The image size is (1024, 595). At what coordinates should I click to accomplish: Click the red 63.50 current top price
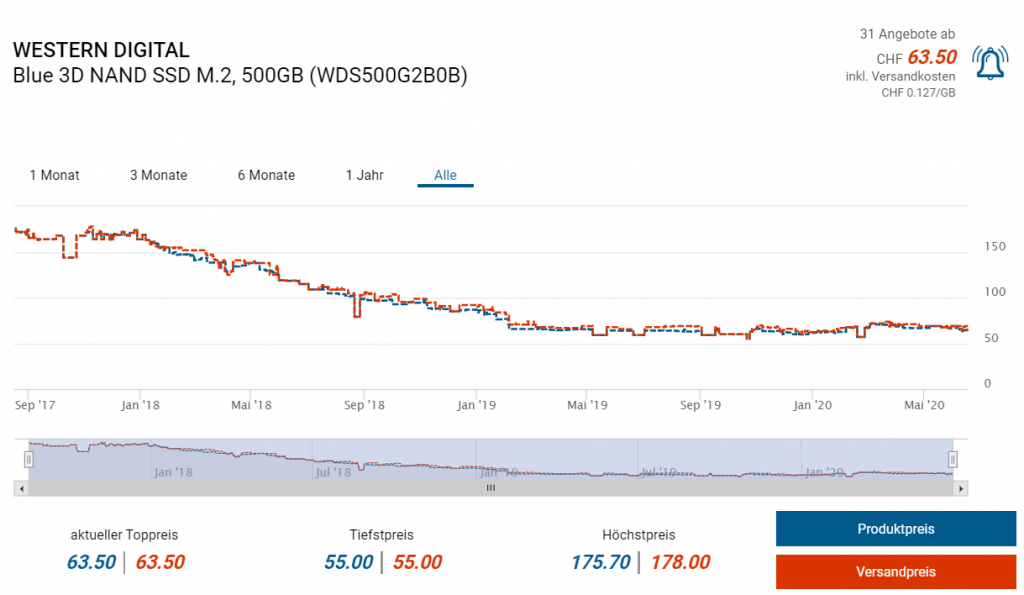coord(160,562)
